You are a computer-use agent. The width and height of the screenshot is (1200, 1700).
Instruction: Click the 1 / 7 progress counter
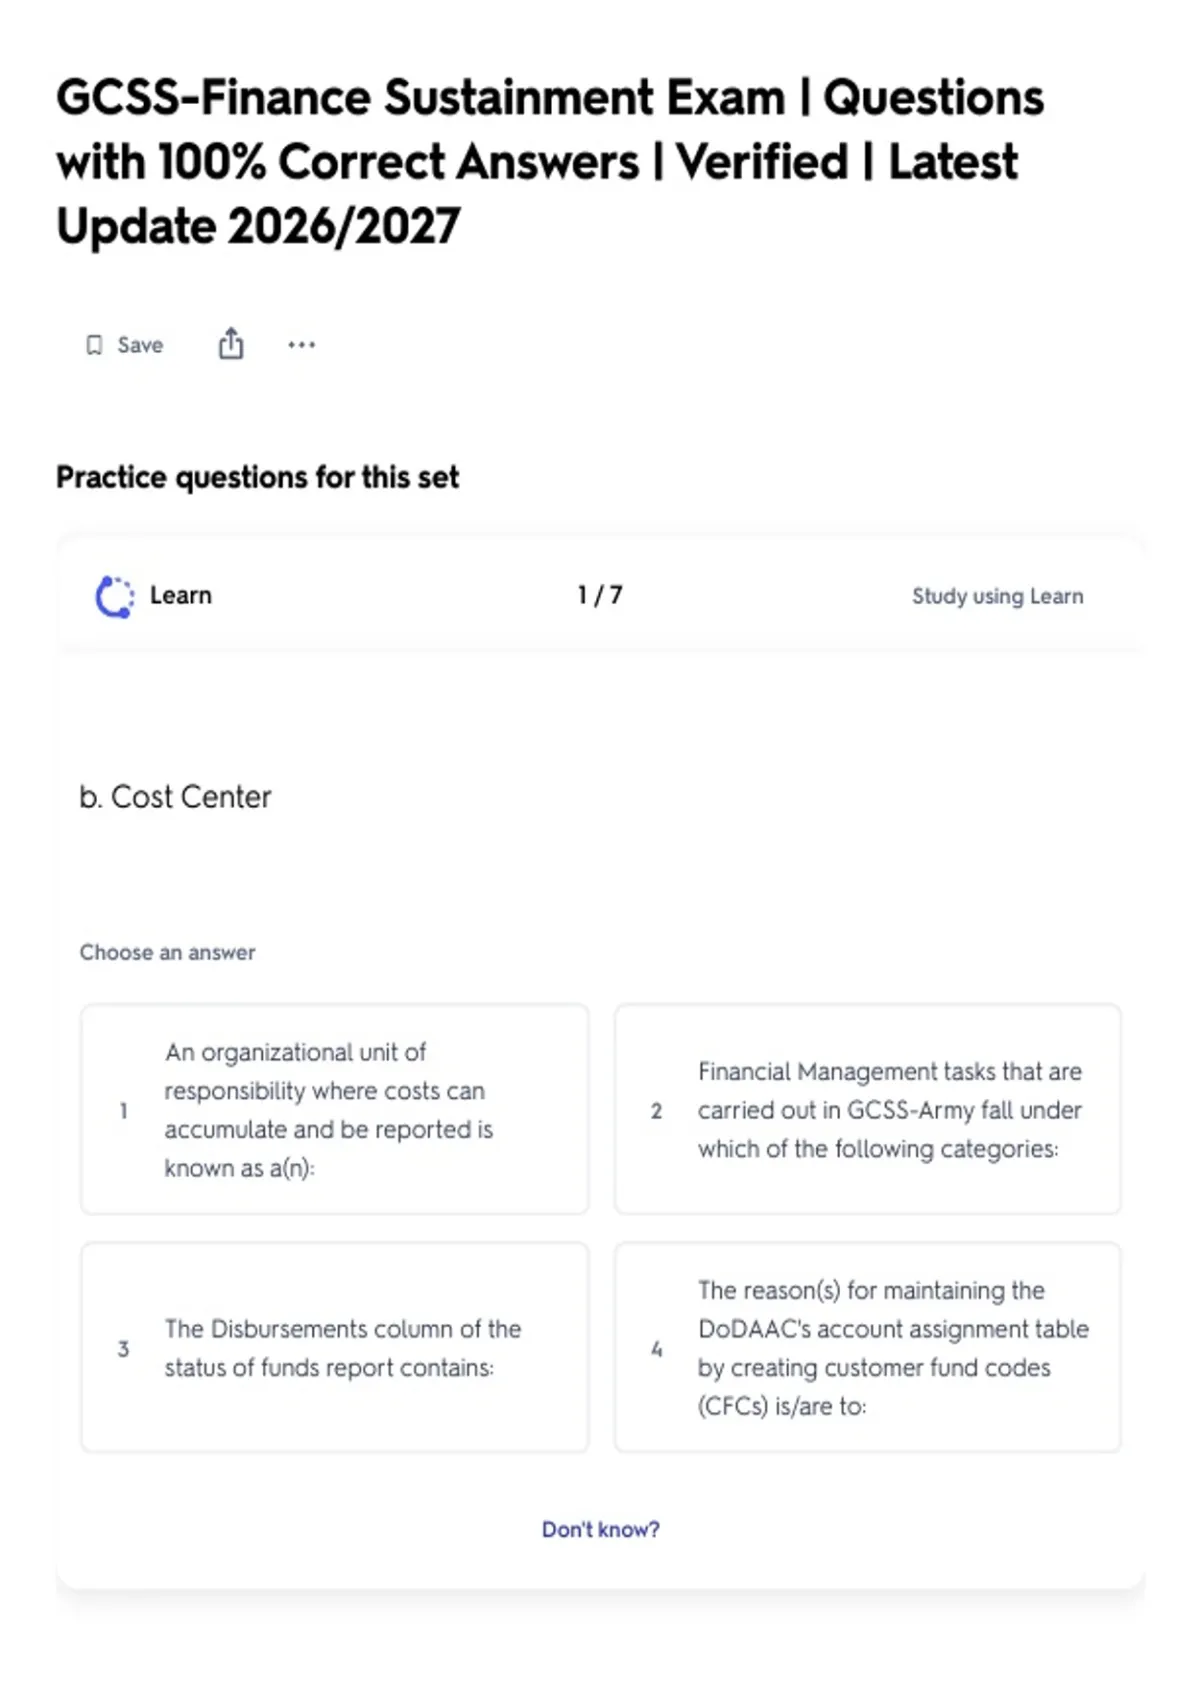(599, 595)
